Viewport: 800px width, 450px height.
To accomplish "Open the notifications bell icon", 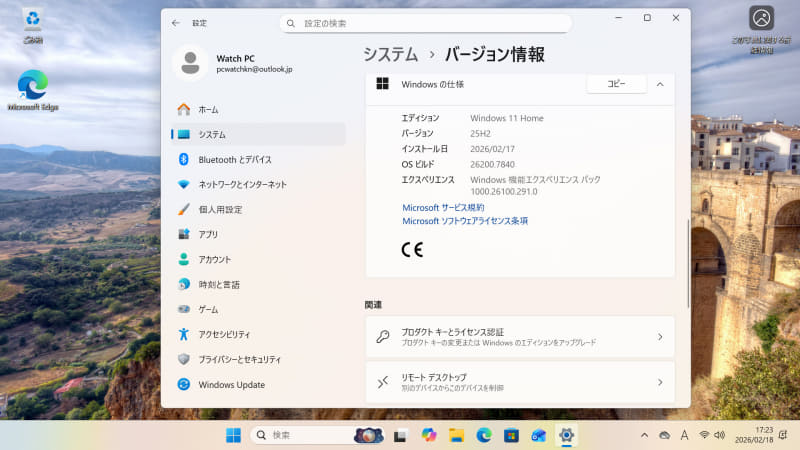I will (x=783, y=435).
